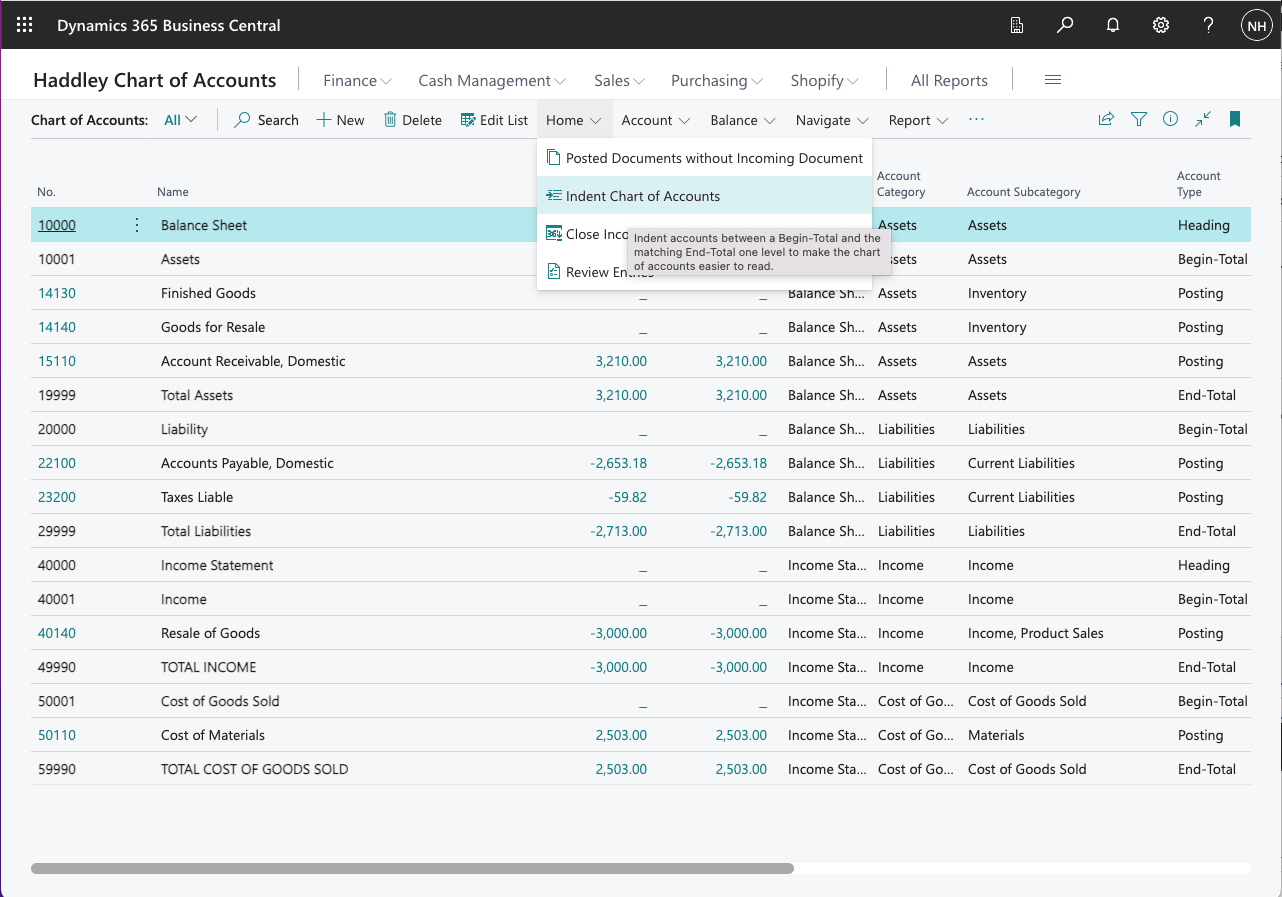The image size is (1282, 897).
Task: Click the Edit List button
Action: pos(494,120)
